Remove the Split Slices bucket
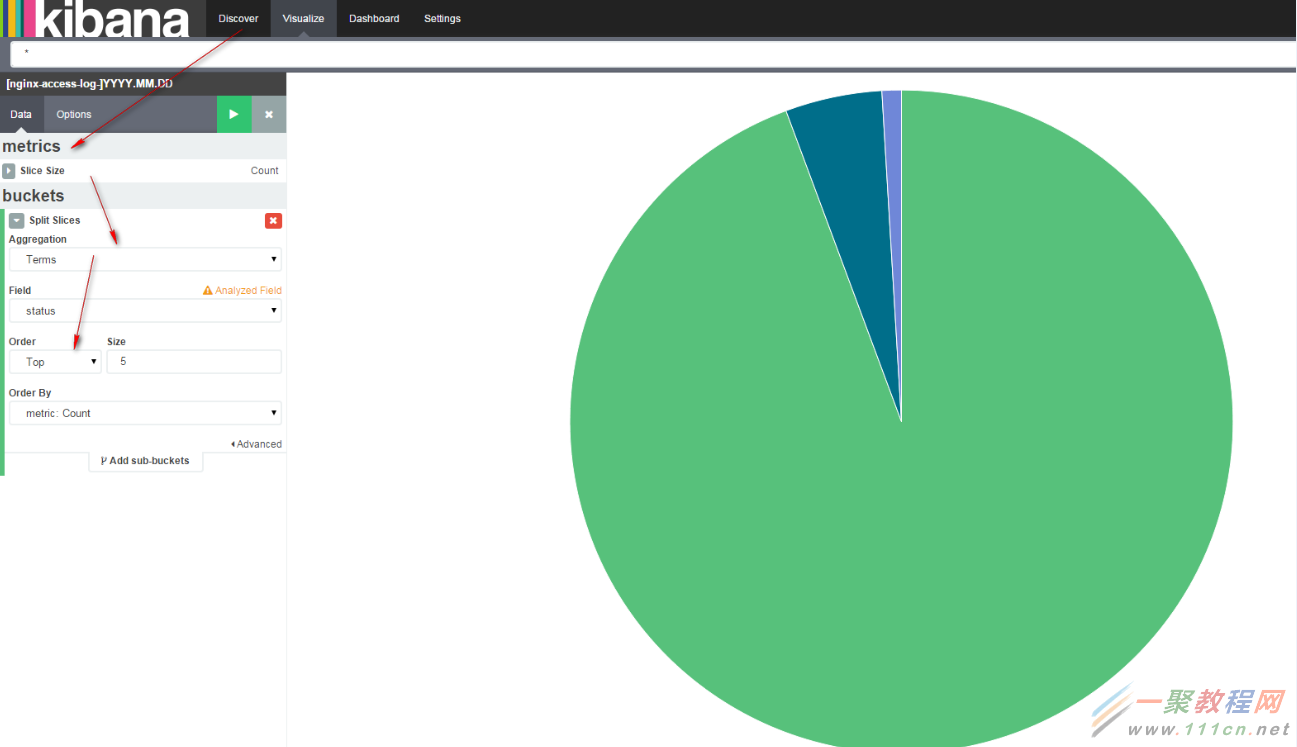The width and height of the screenshot is (1297, 747). (x=273, y=220)
